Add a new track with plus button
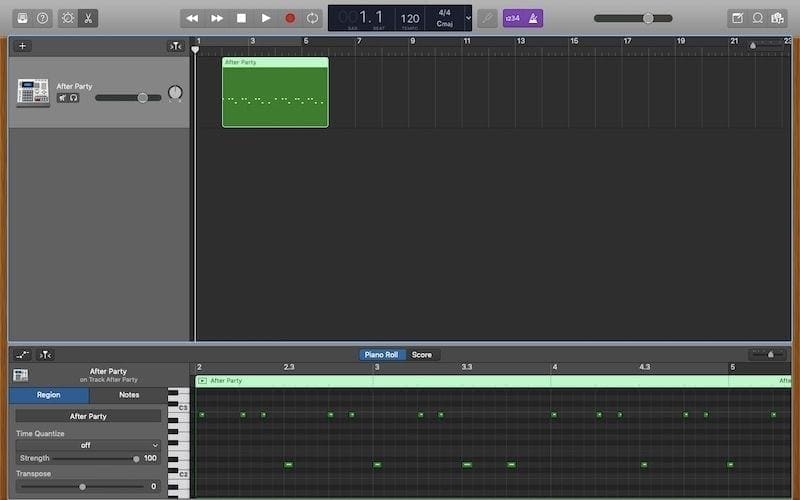 point(22,46)
